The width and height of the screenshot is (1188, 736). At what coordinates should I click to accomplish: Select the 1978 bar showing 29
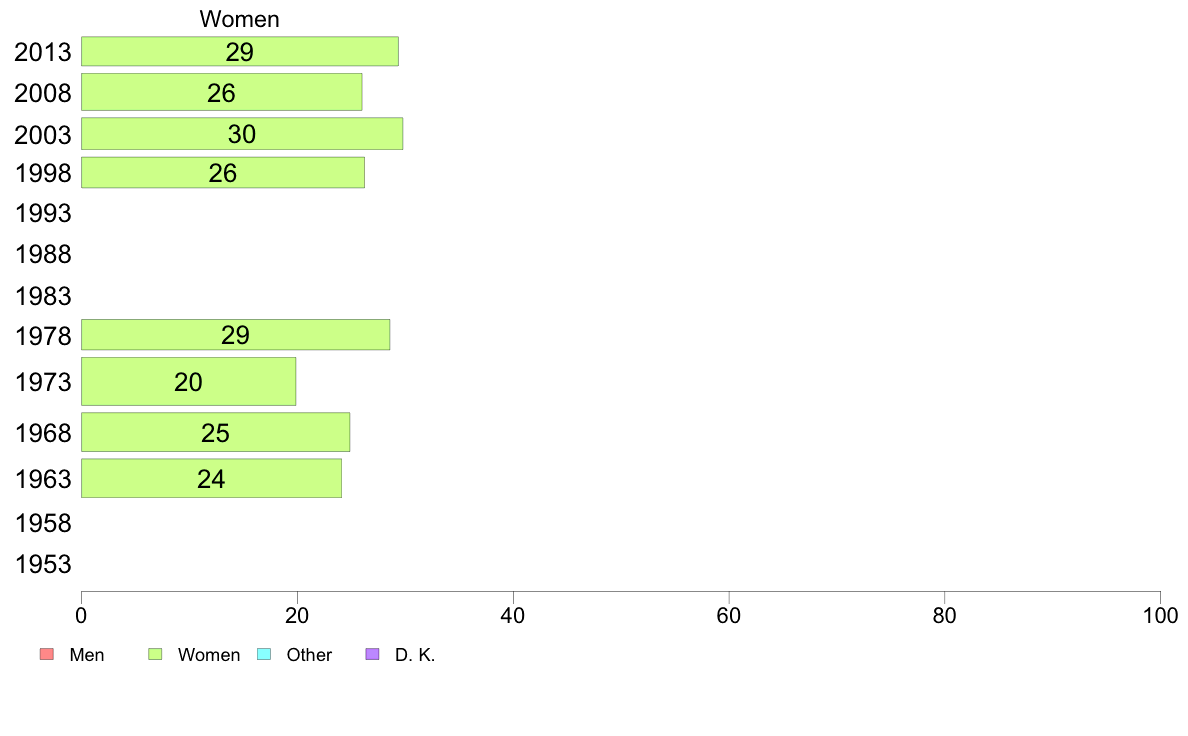point(236,335)
